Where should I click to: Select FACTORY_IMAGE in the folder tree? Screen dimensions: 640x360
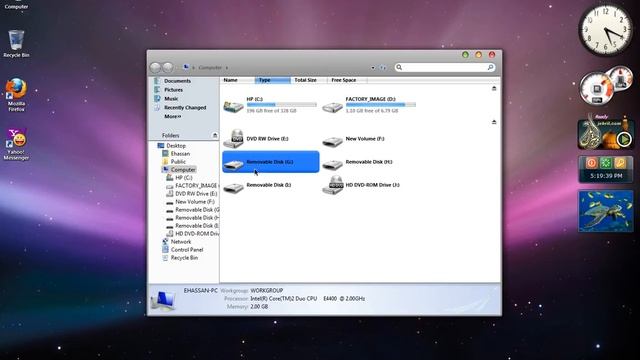[196, 186]
